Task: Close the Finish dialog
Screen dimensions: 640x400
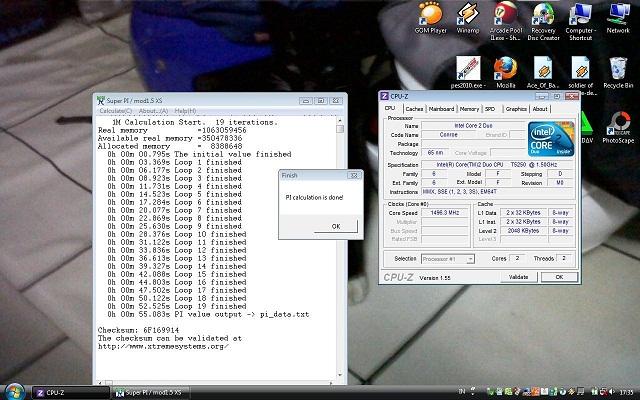Action: coord(354,176)
